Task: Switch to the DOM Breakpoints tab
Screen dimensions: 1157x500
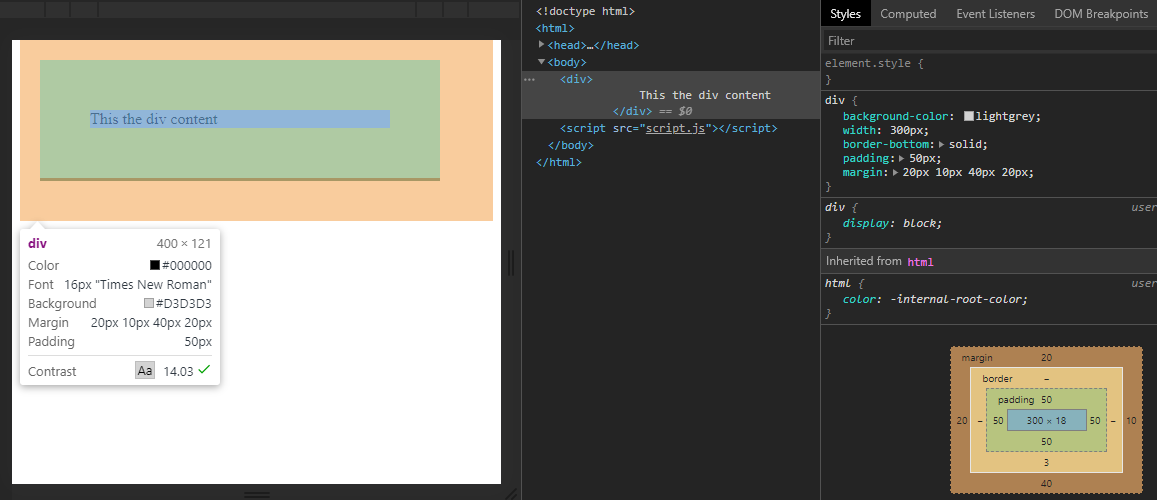Action: click(x=1101, y=13)
